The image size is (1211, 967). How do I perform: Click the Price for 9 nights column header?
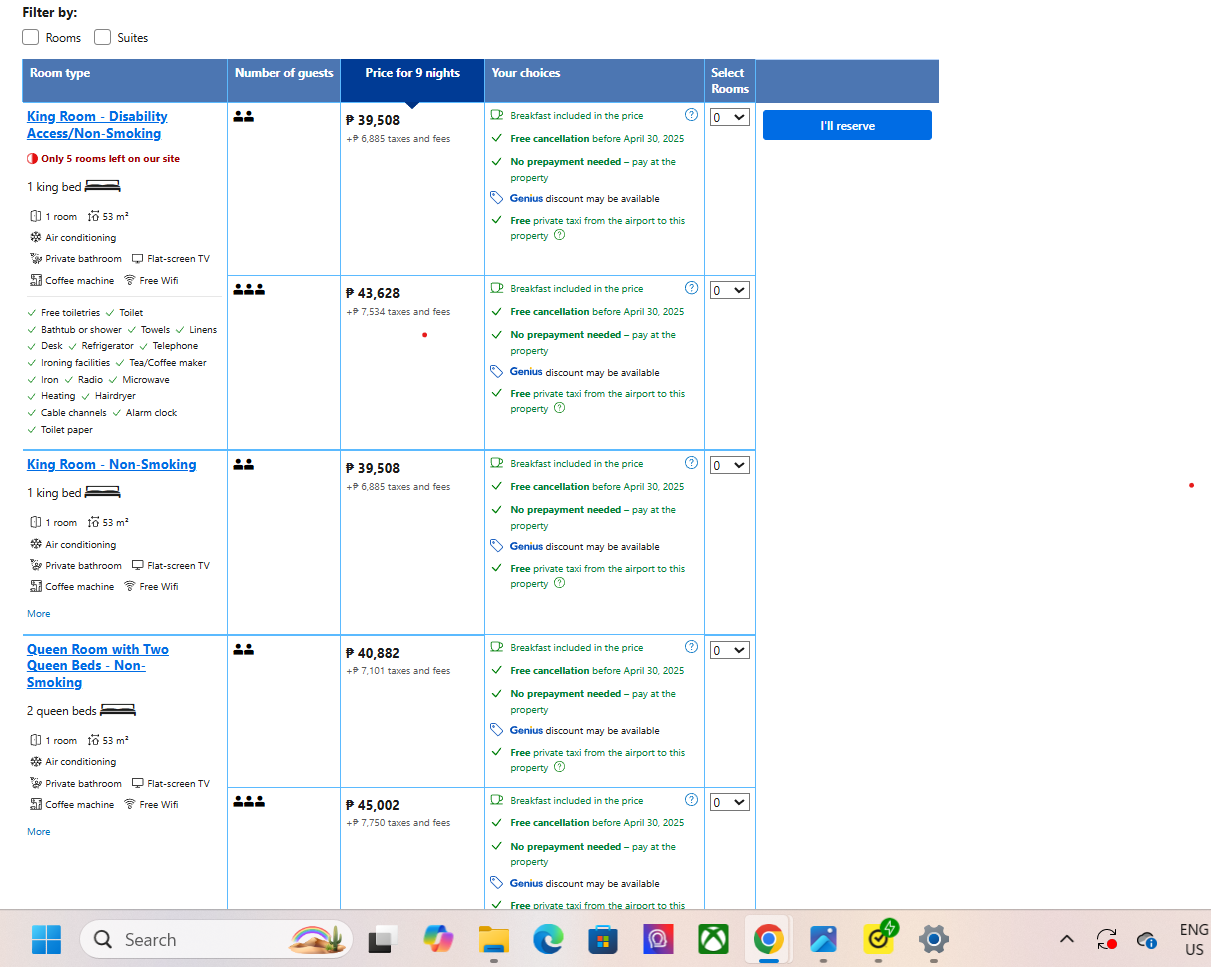pyautogui.click(x=412, y=73)
